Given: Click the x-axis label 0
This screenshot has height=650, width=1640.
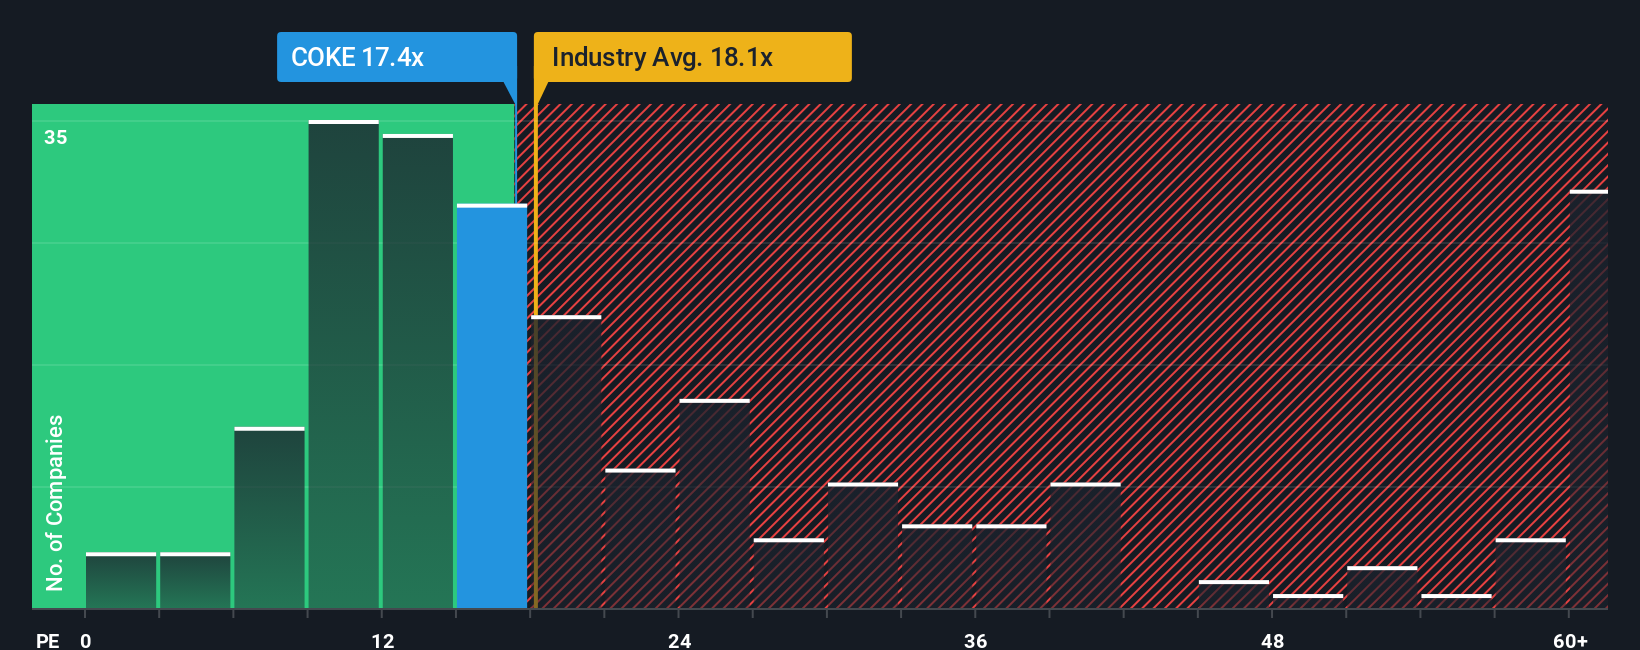Looking at the screenshot, I should point(86,641).
